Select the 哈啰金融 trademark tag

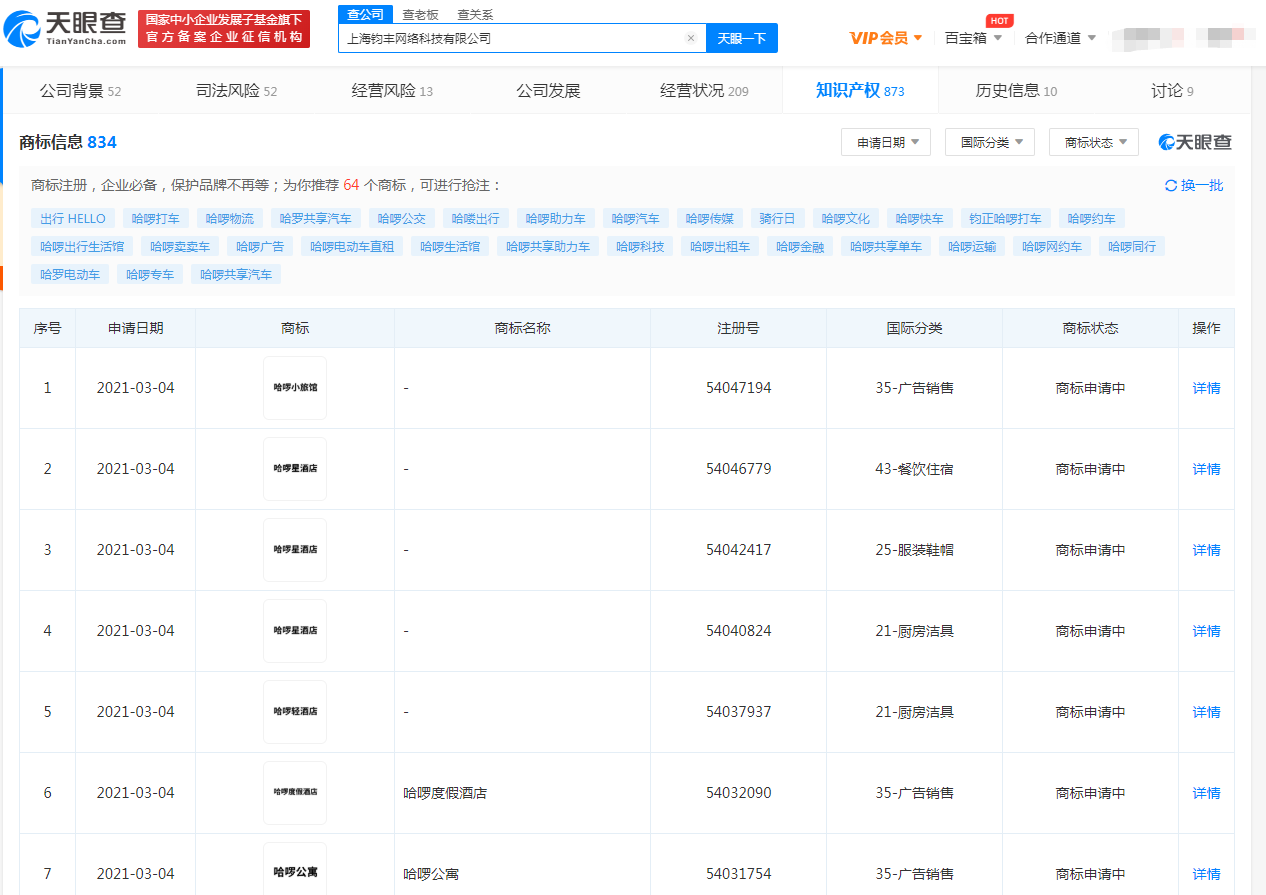point(800,246)
